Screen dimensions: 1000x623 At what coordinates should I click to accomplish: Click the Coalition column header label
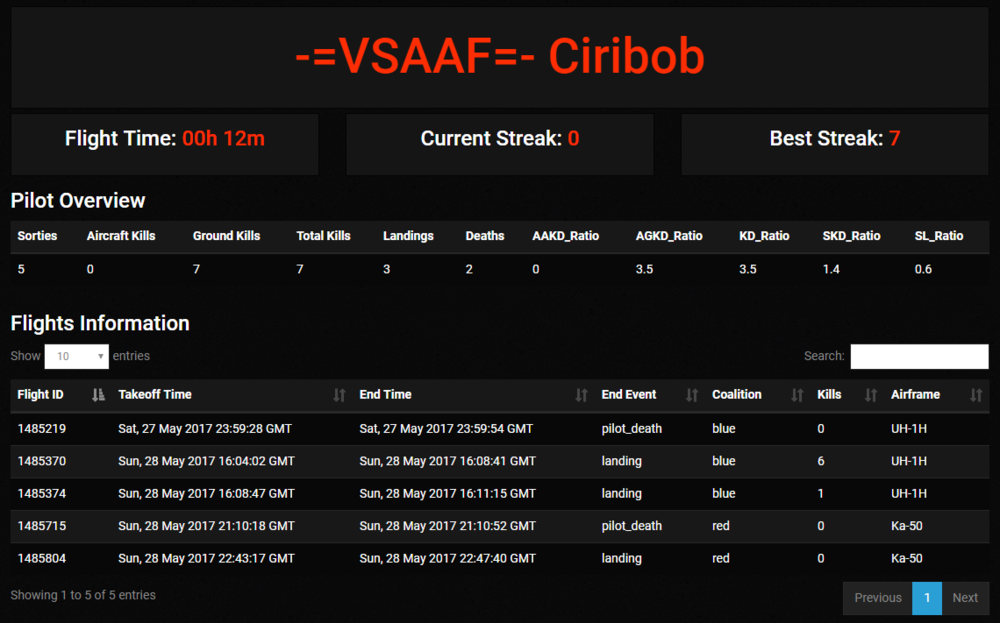pos(737,395)
